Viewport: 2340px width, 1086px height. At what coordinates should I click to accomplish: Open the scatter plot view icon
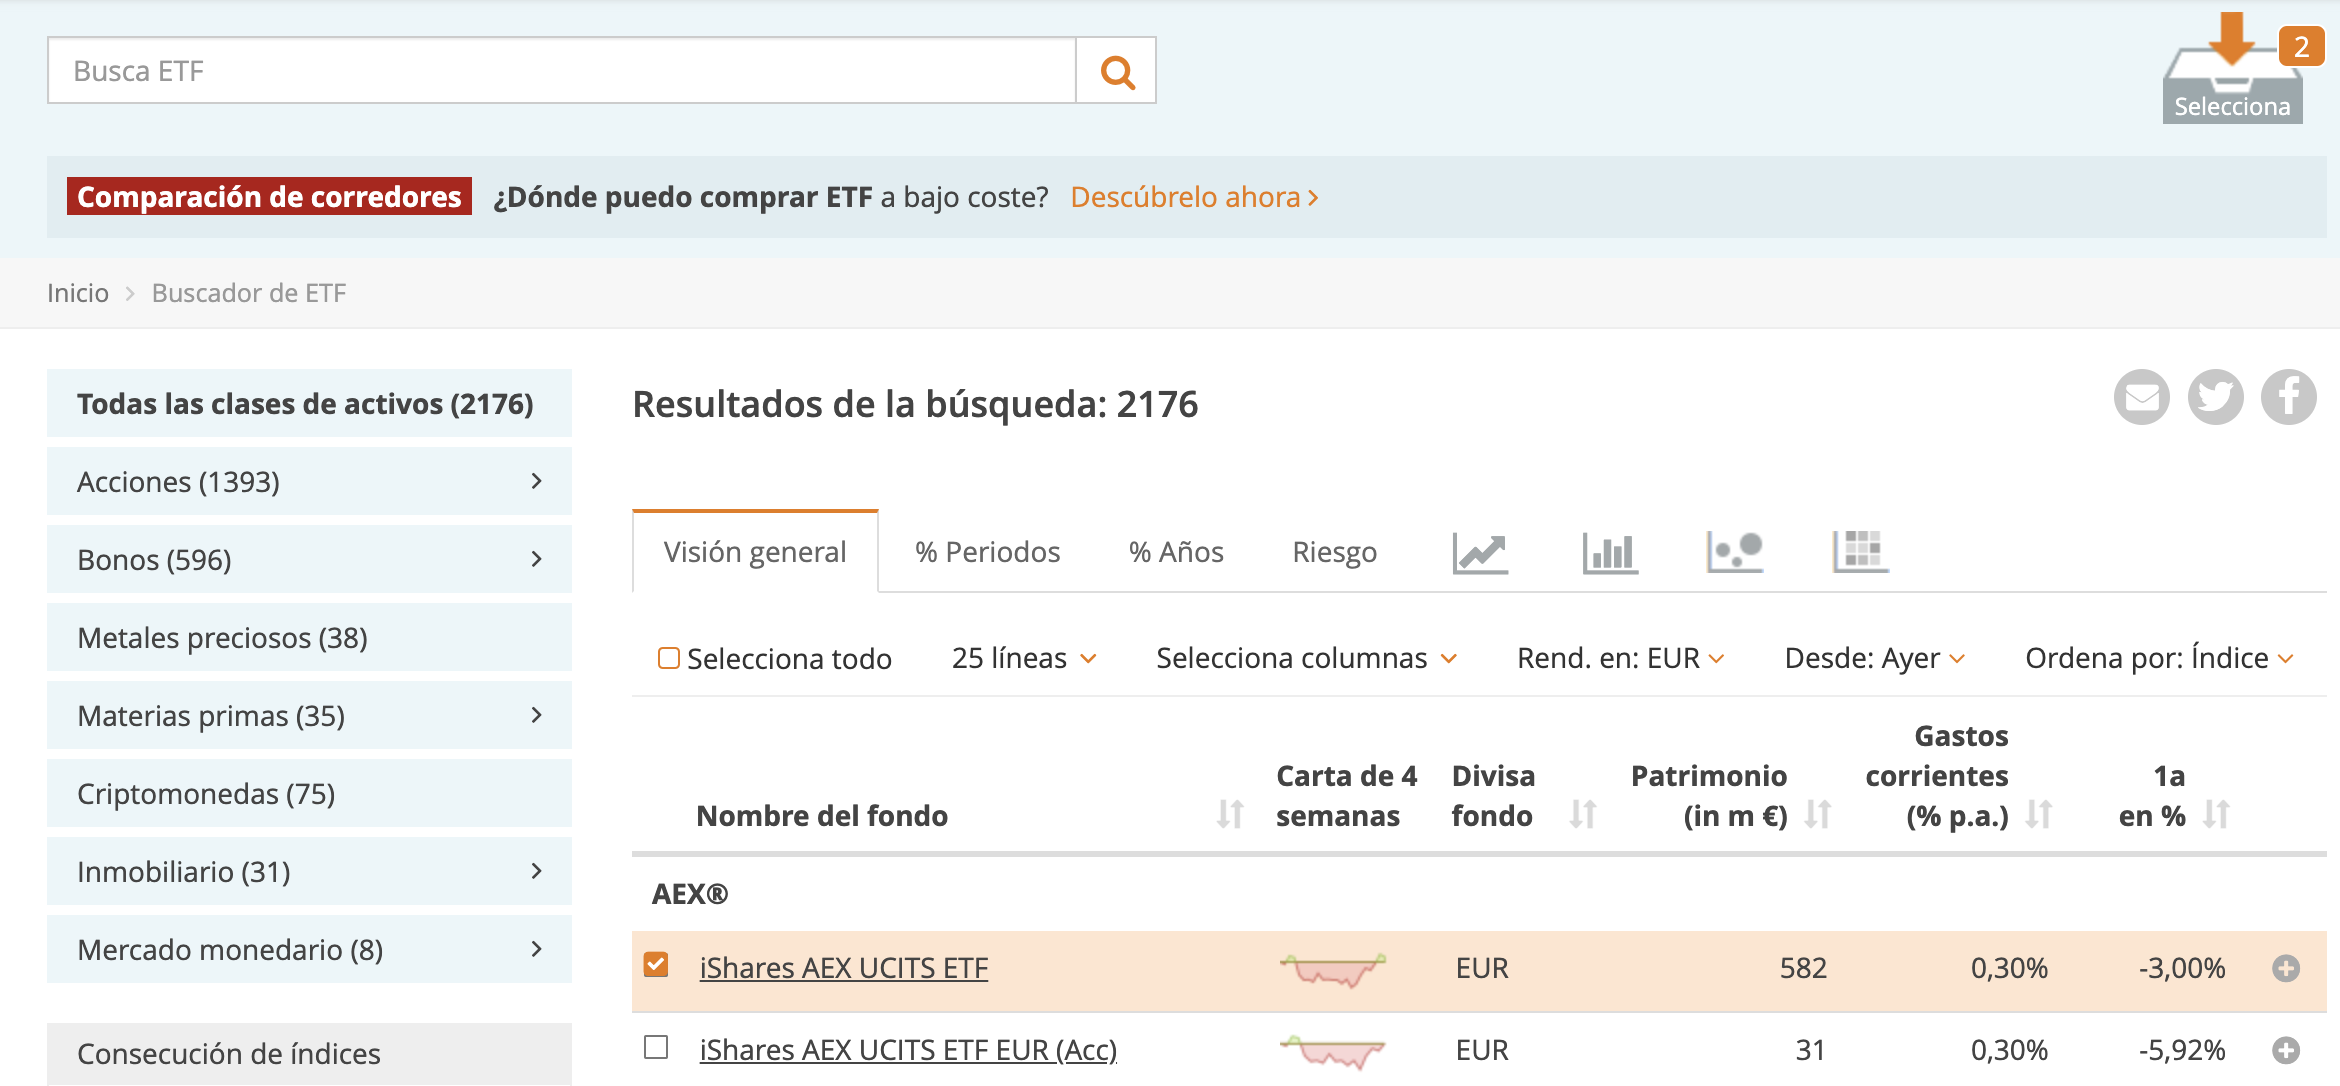[1735, 551]
